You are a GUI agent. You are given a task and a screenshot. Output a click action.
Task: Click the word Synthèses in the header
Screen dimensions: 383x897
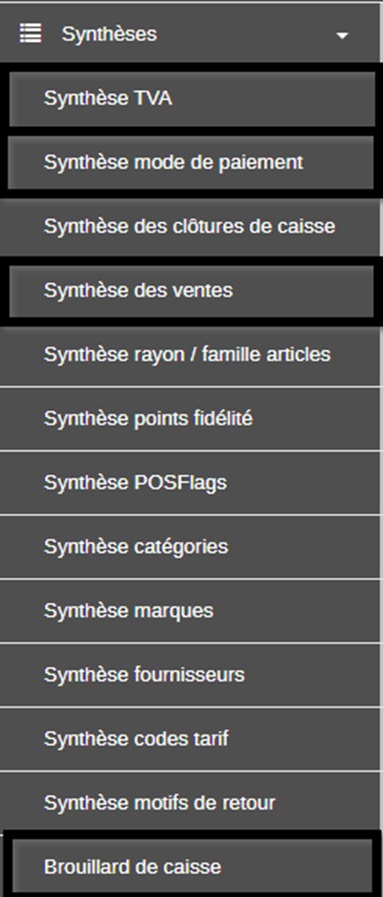[x=109, y=34]
